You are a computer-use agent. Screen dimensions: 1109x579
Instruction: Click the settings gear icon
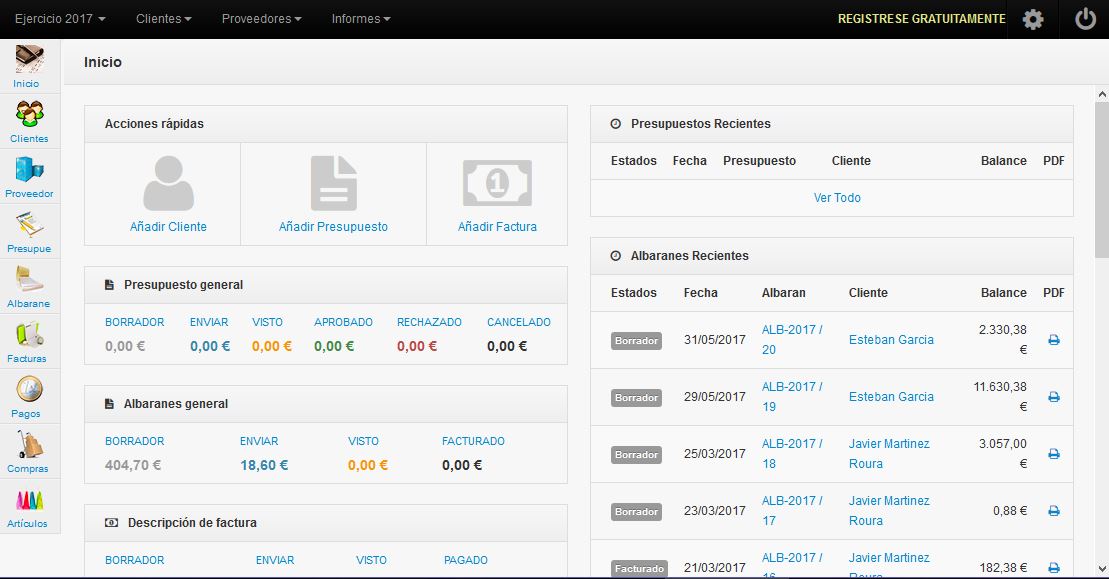pyautogui.click(x=1033, y=19)
